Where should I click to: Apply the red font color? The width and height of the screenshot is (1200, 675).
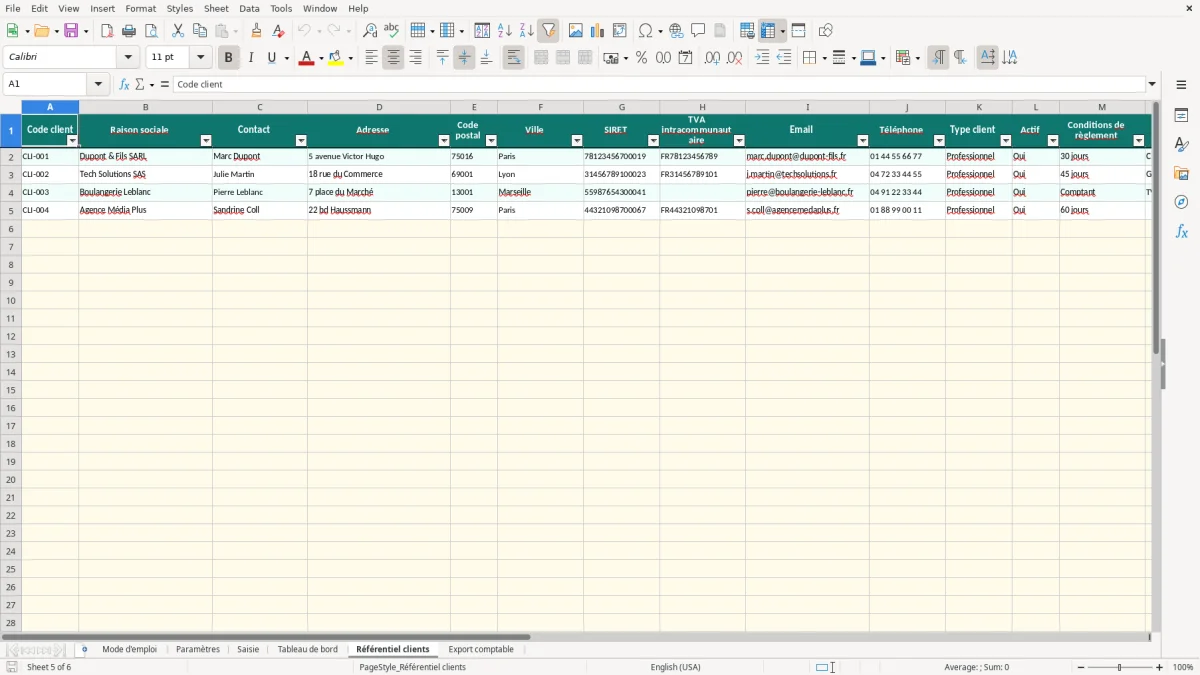tap(305, 58)
